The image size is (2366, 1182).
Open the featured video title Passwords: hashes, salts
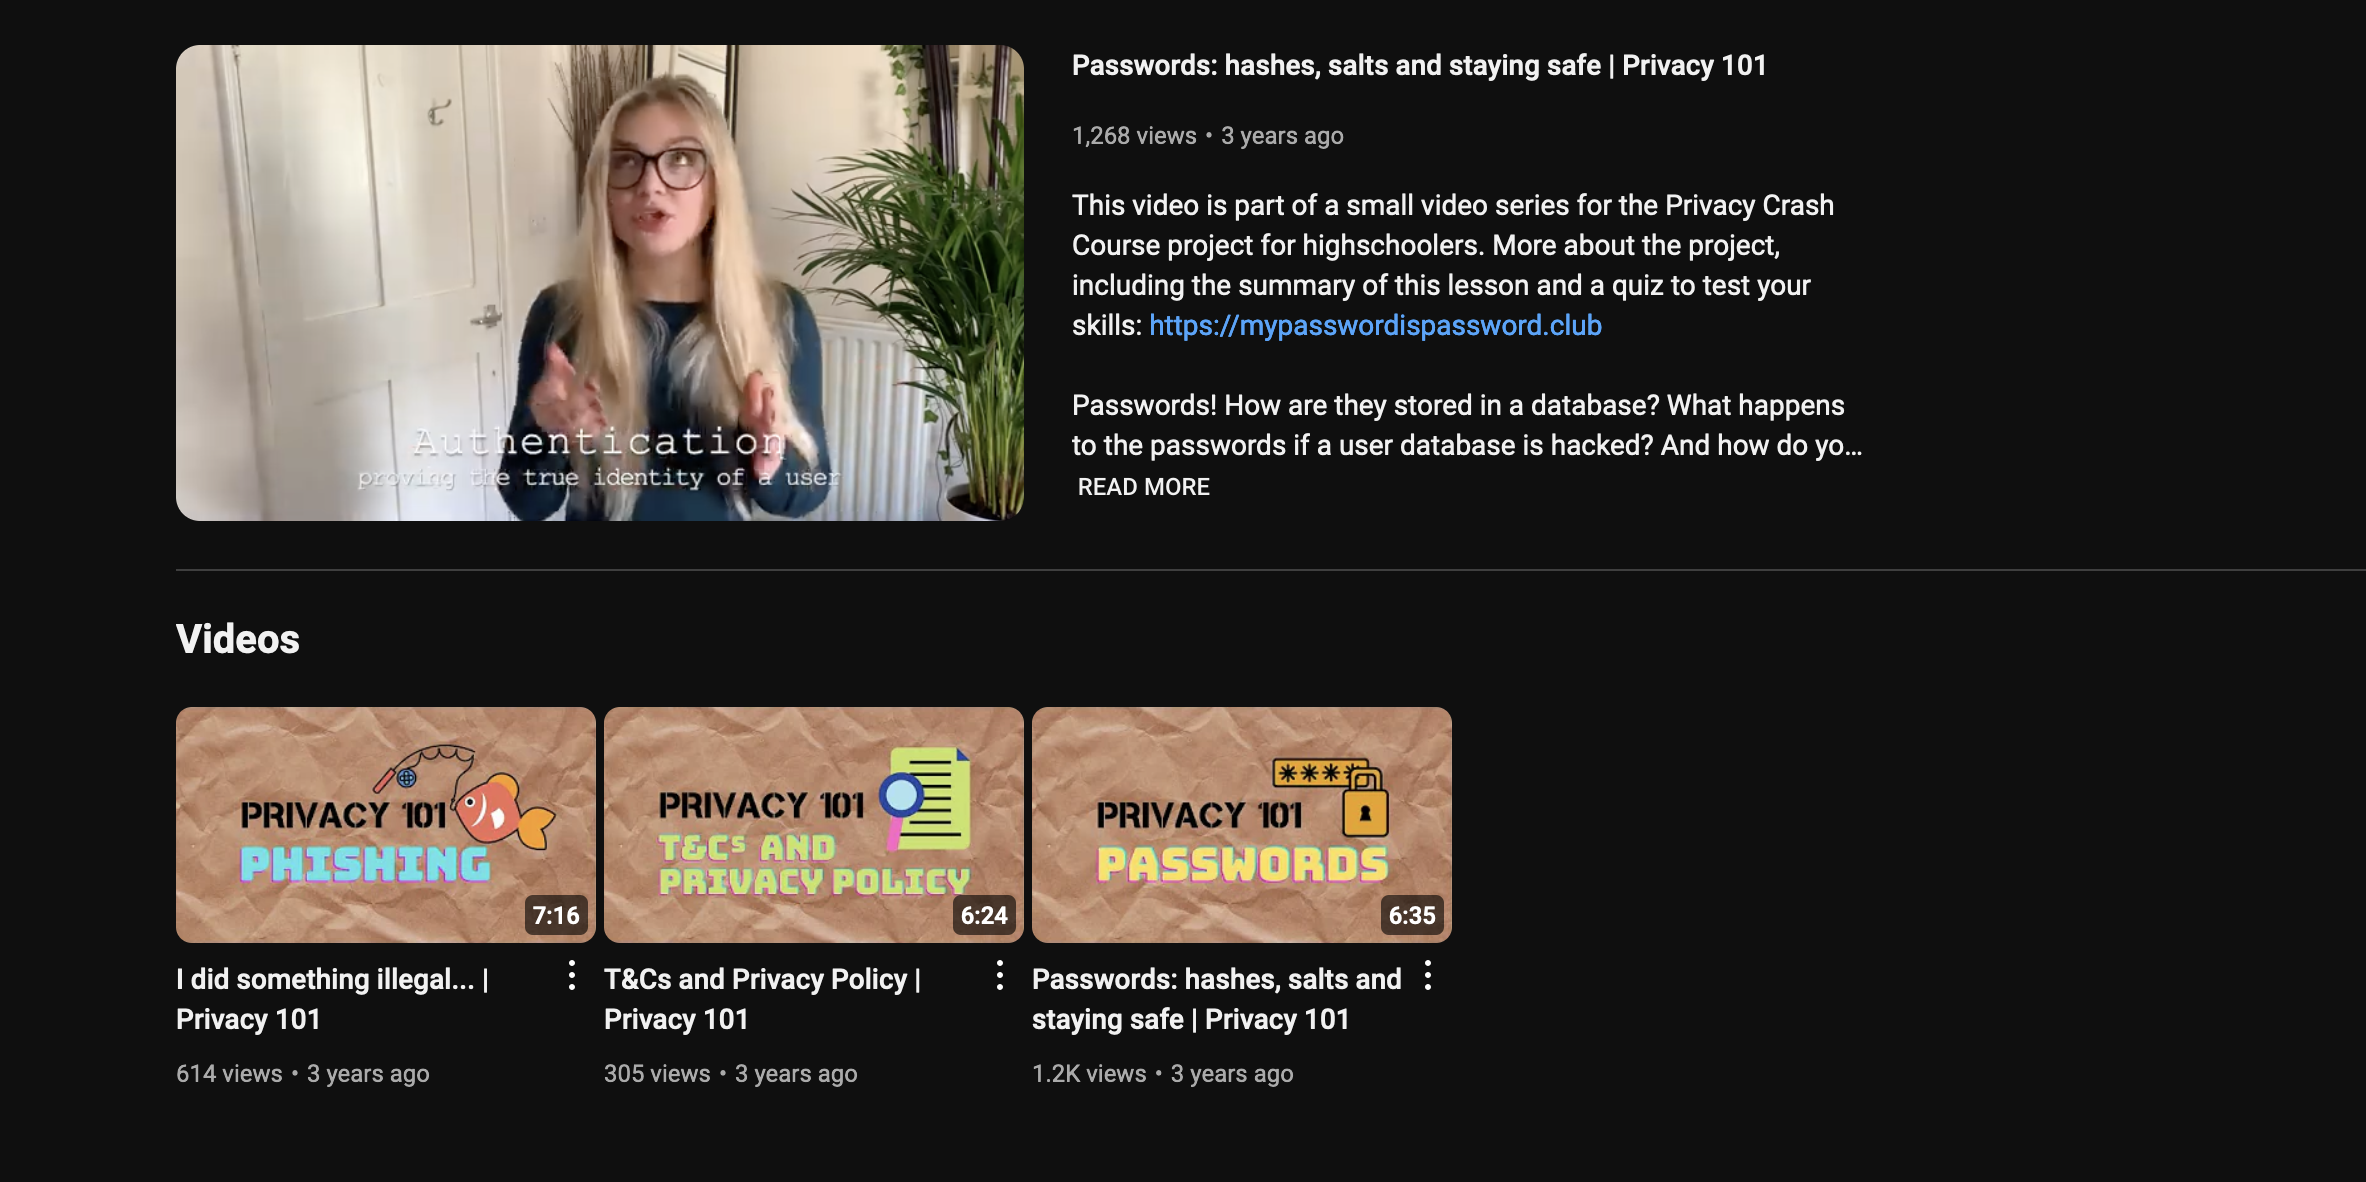[1419, 65]
